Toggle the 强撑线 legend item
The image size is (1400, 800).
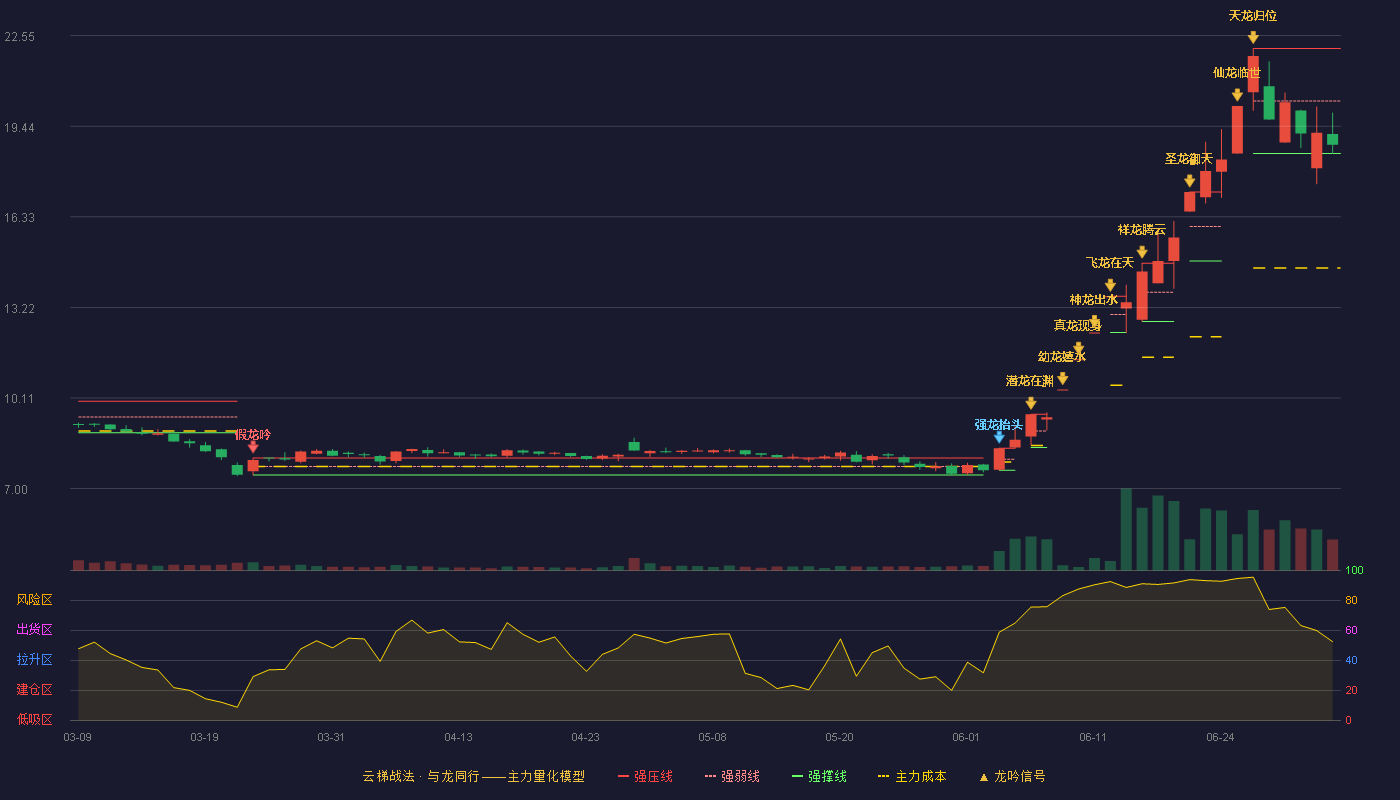[x=819, y=776]
